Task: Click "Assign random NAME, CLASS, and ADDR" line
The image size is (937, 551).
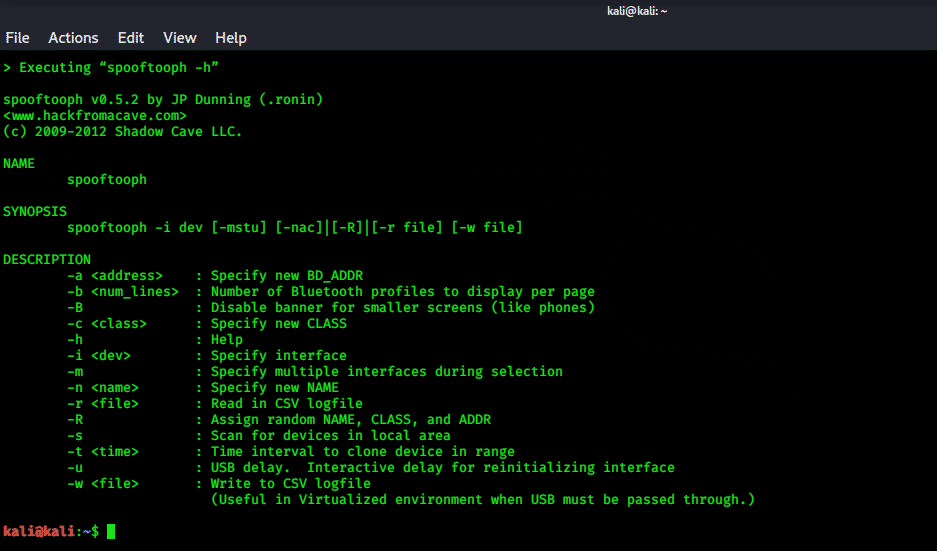Action: click(x=351, y=420)
